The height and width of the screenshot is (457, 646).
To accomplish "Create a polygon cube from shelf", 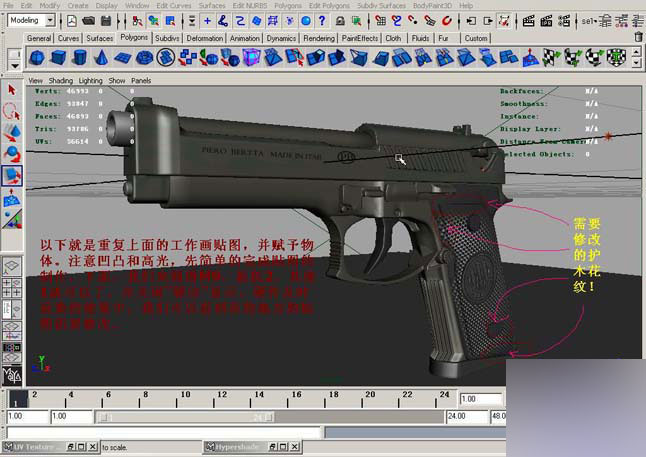I will (x=58, y=58).
